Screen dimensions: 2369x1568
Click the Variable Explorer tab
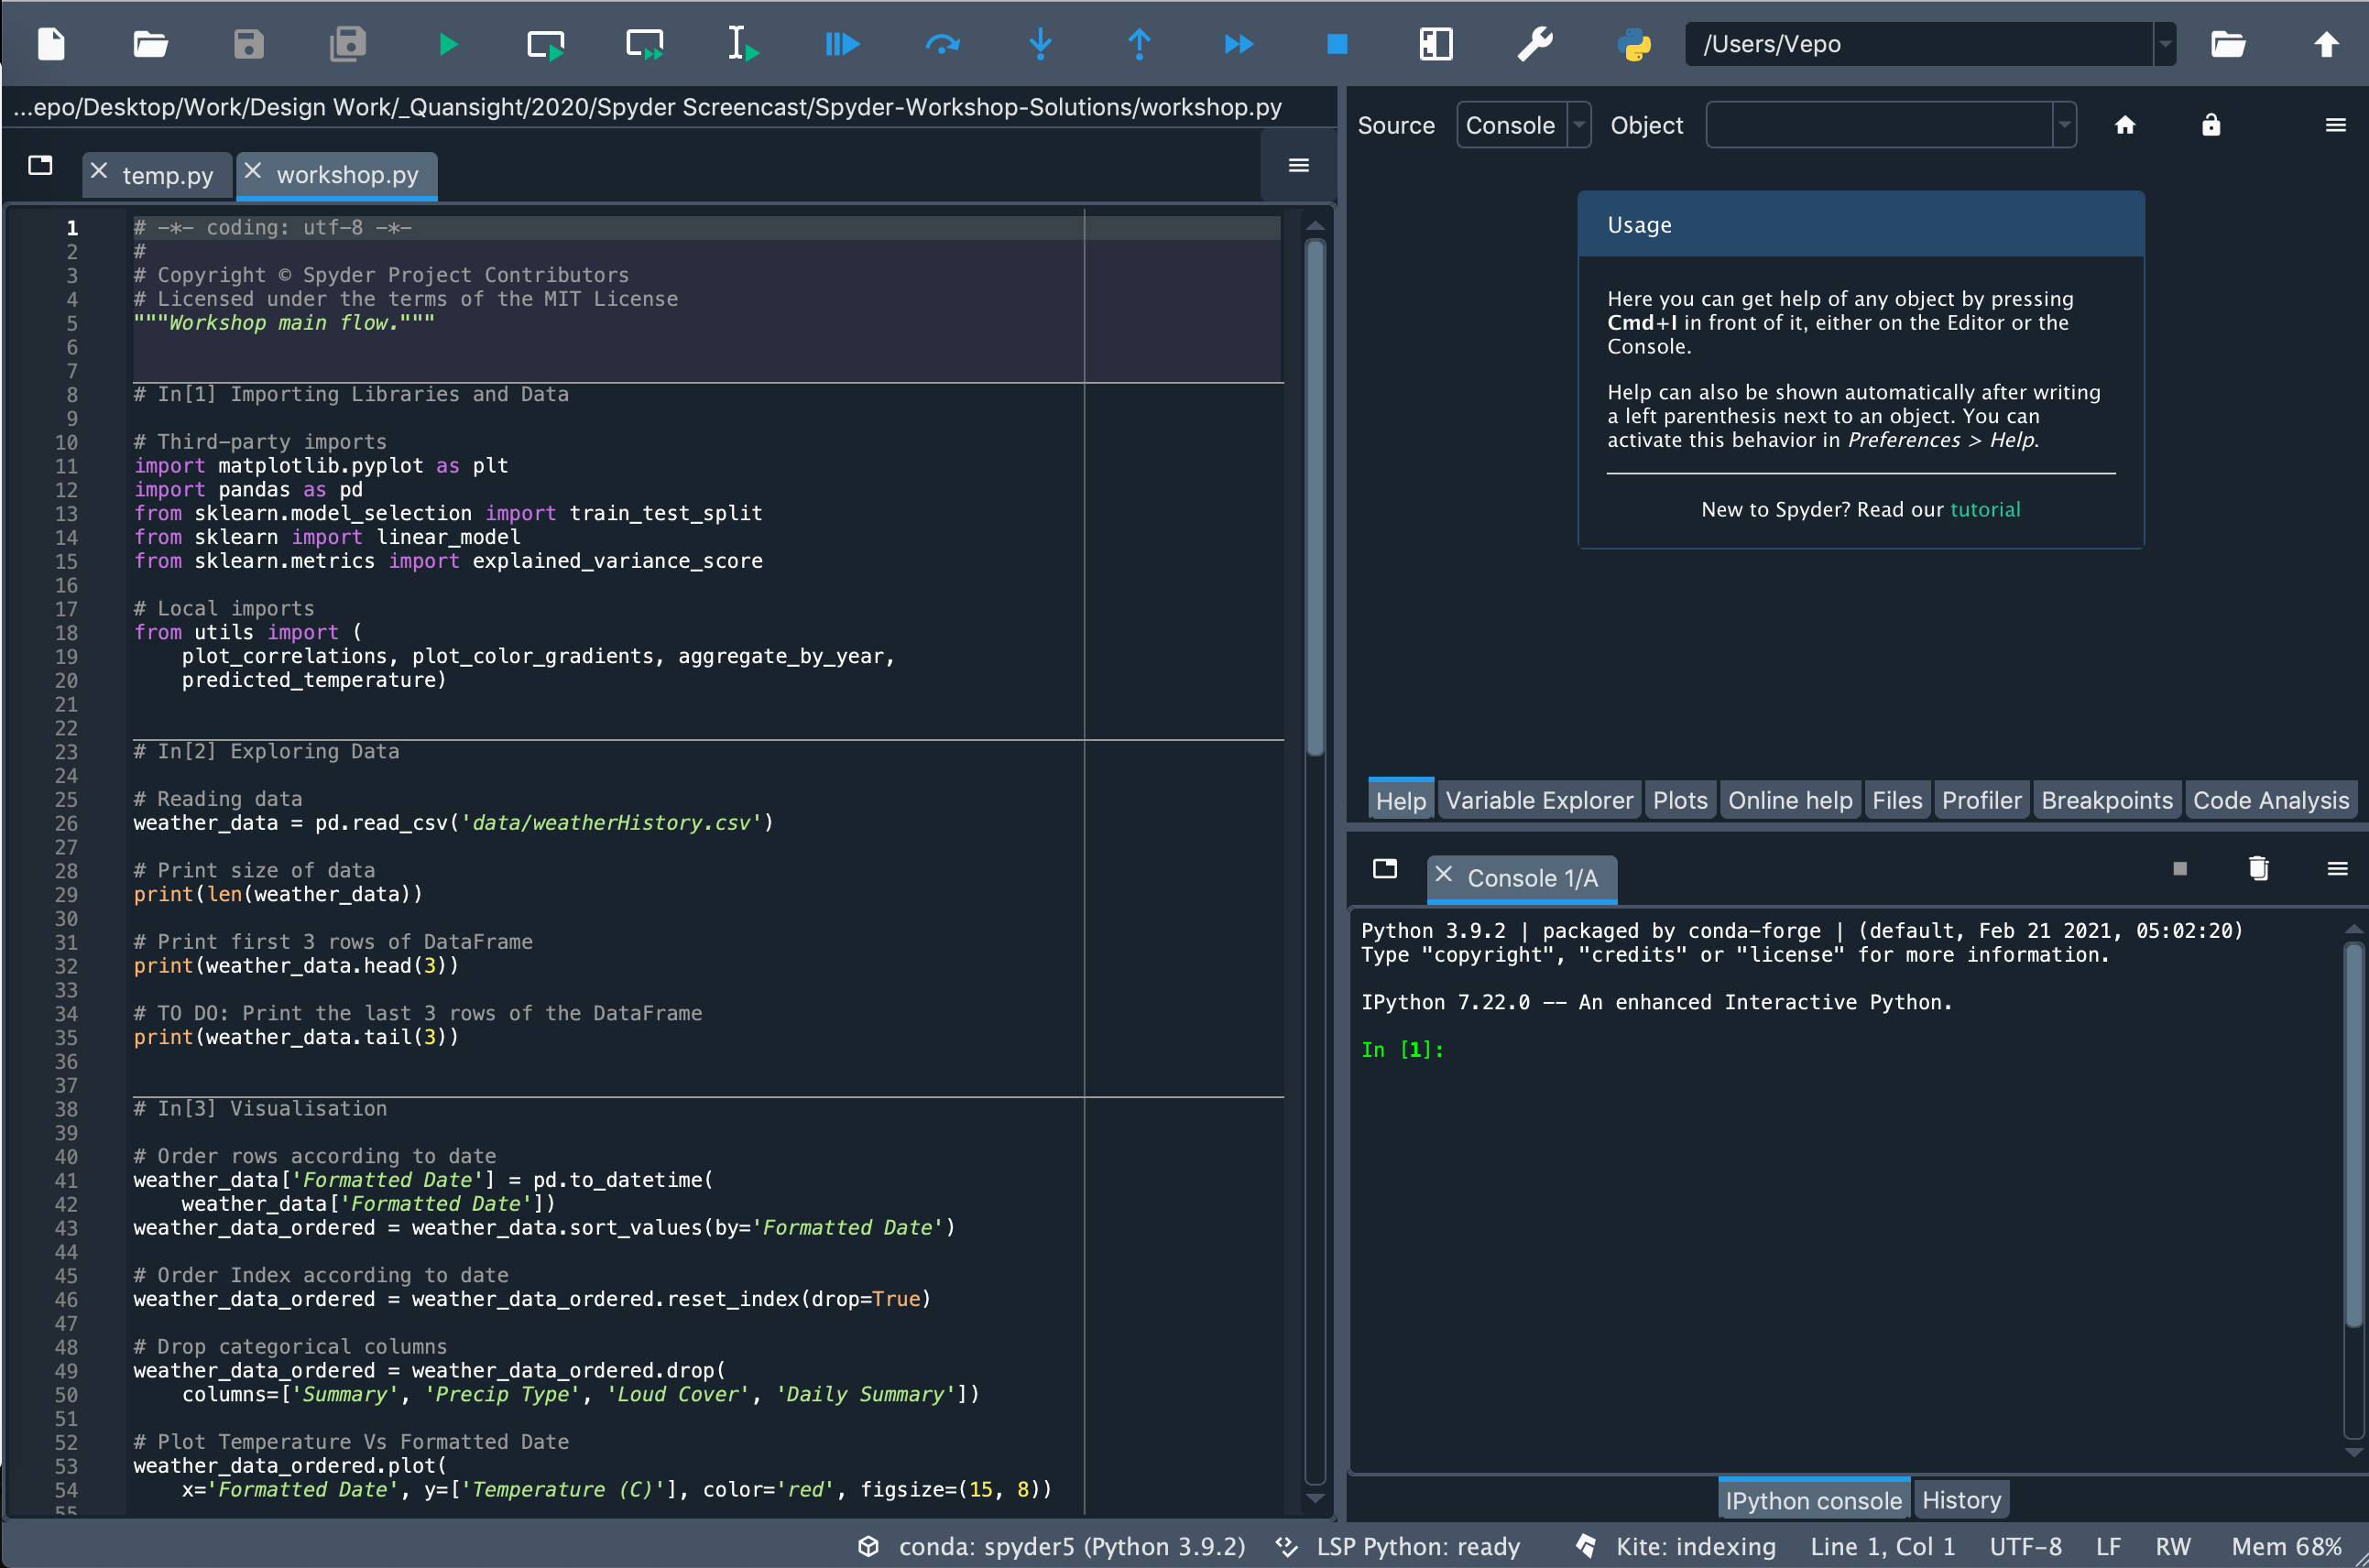(1536, 800)
